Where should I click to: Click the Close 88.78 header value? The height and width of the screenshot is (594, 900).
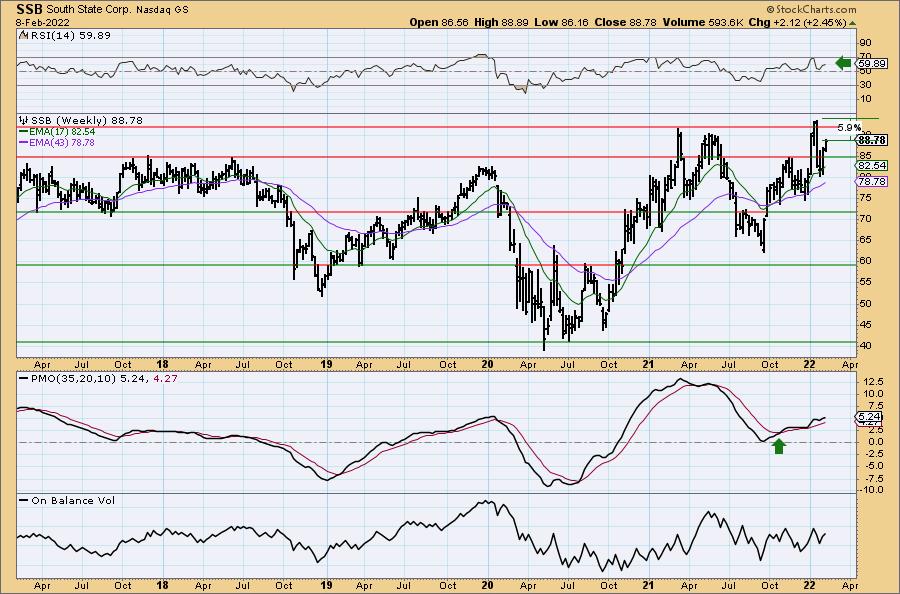click(626, 22)
